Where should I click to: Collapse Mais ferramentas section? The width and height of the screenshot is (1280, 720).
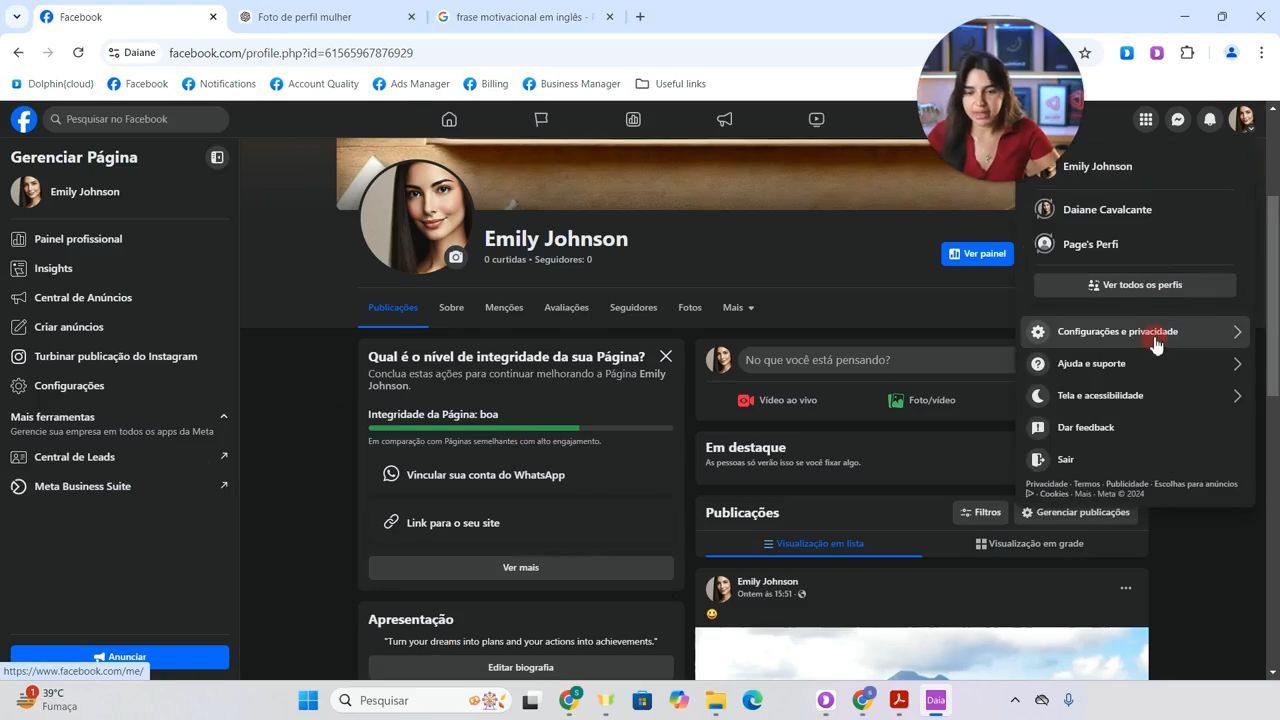tap(224, 417)
